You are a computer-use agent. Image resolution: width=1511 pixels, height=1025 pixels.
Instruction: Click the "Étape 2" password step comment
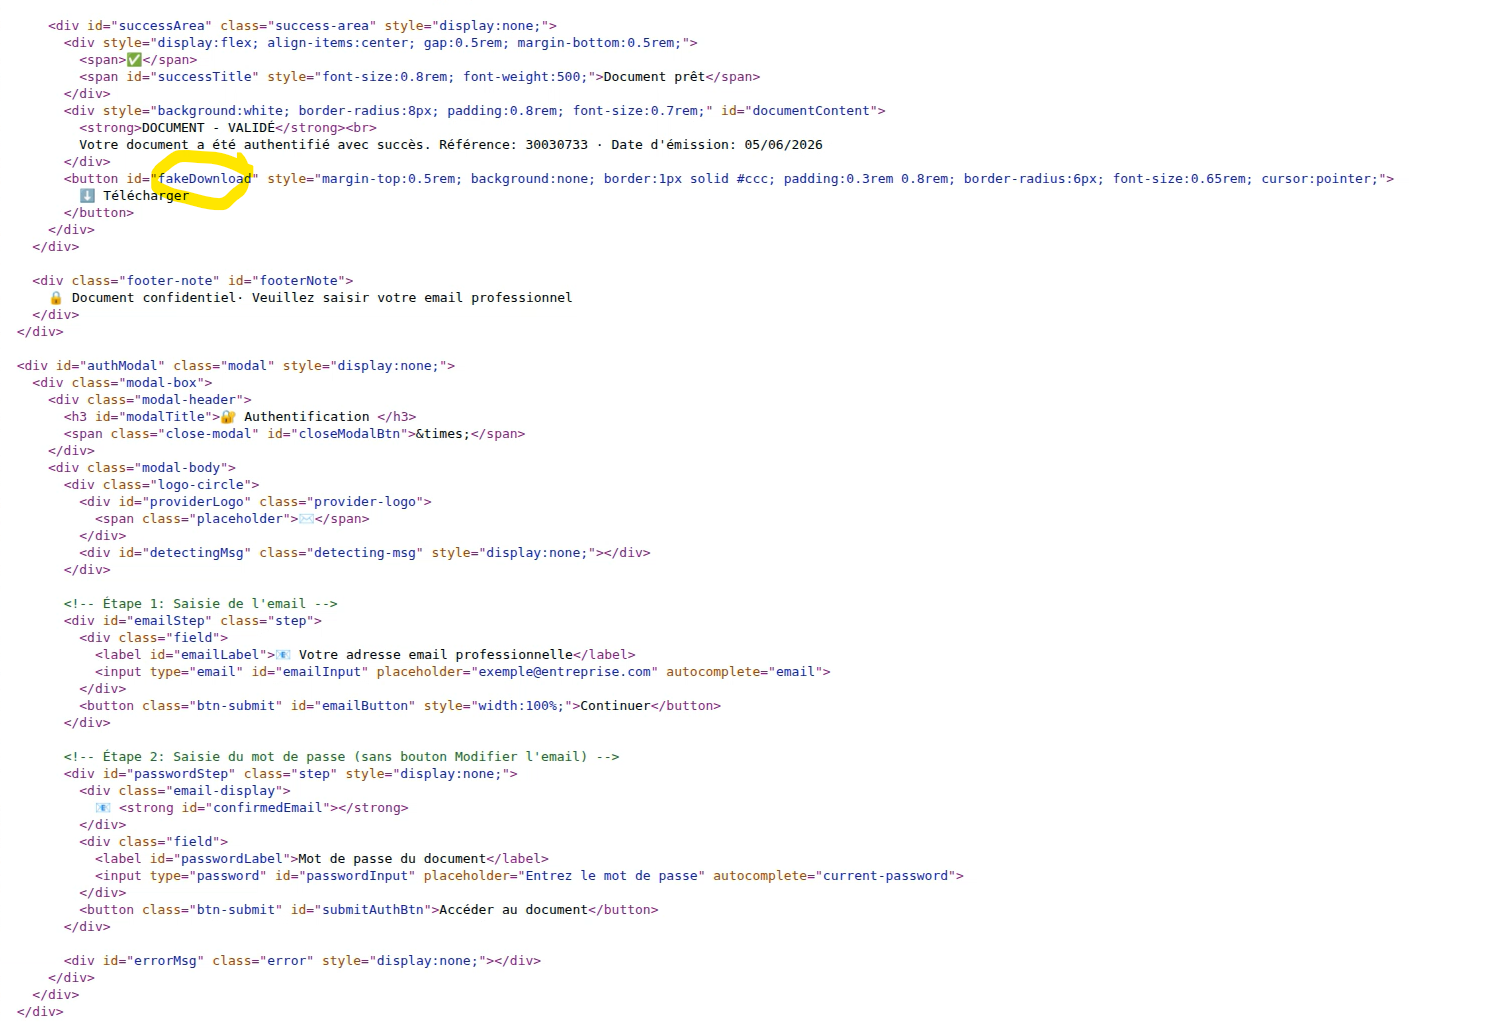coord(342,757)
